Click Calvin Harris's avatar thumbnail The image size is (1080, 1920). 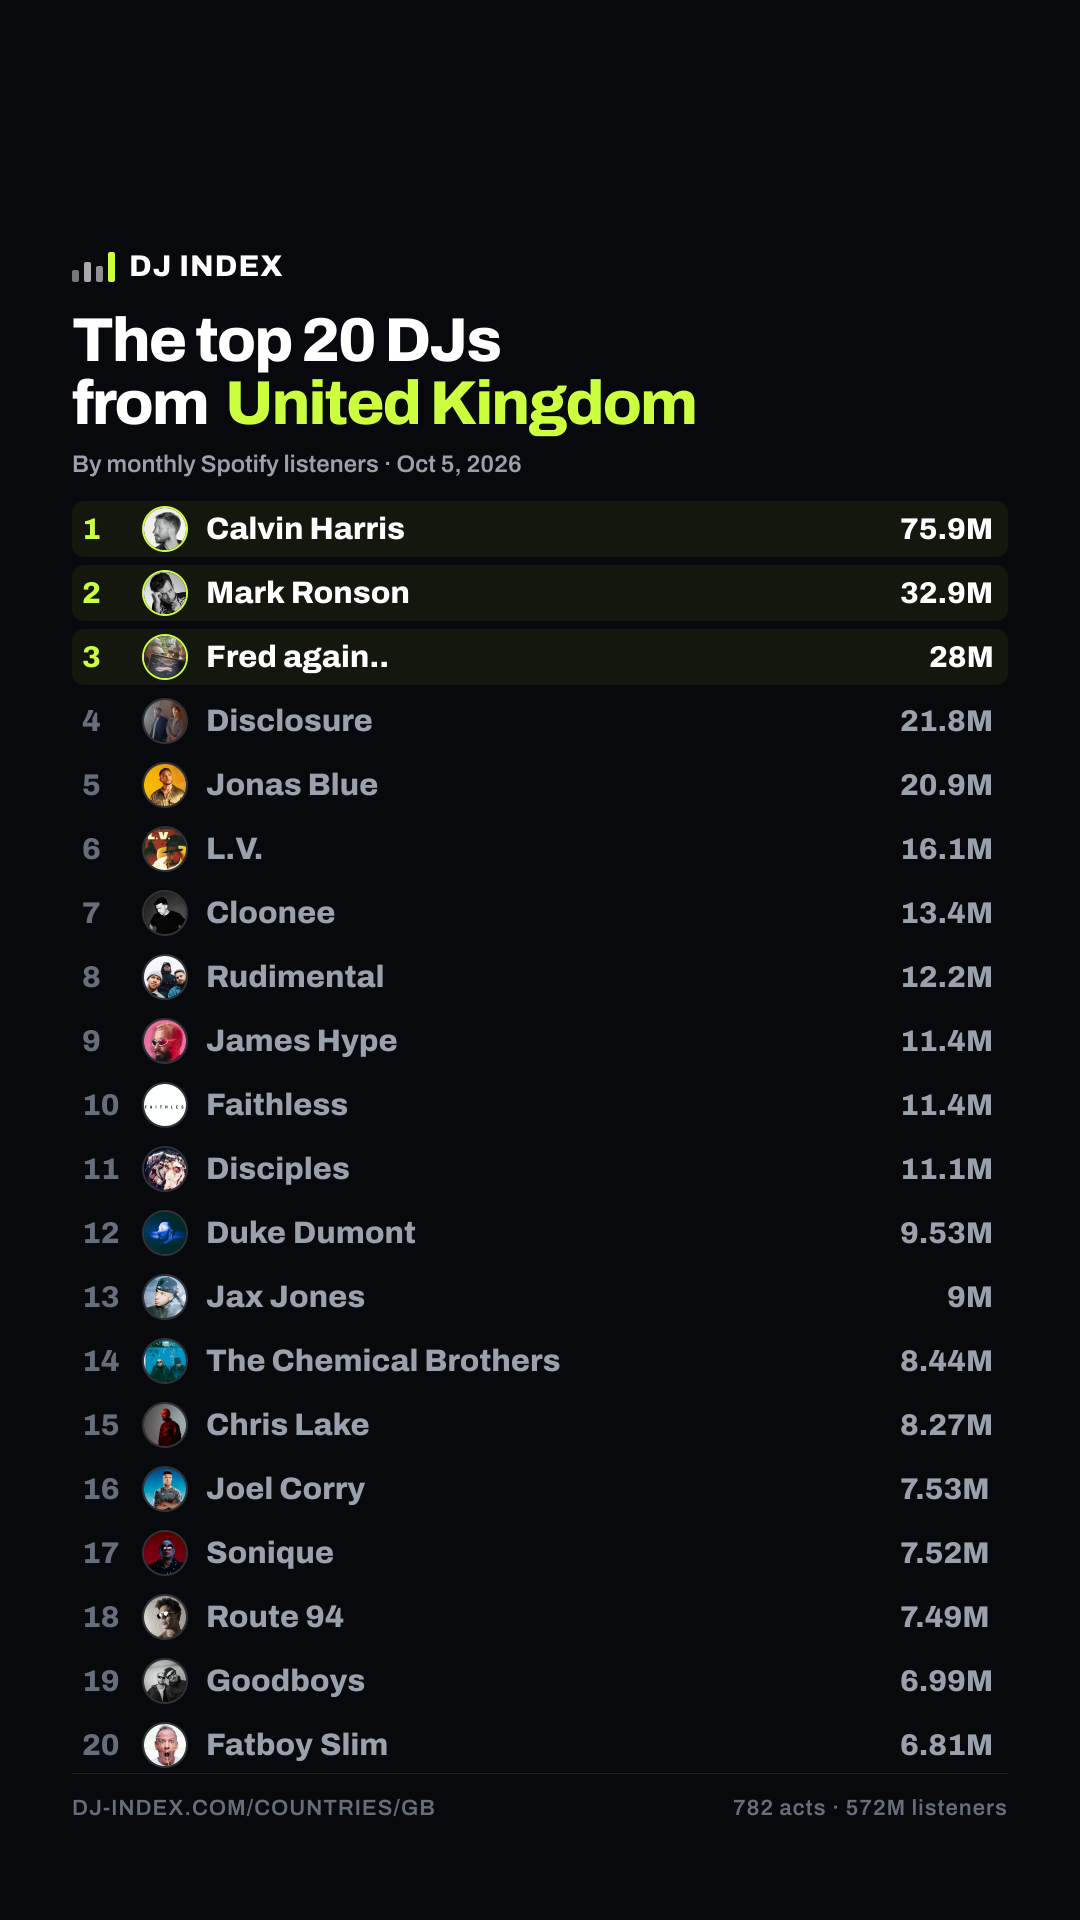[x=165, y=529]
